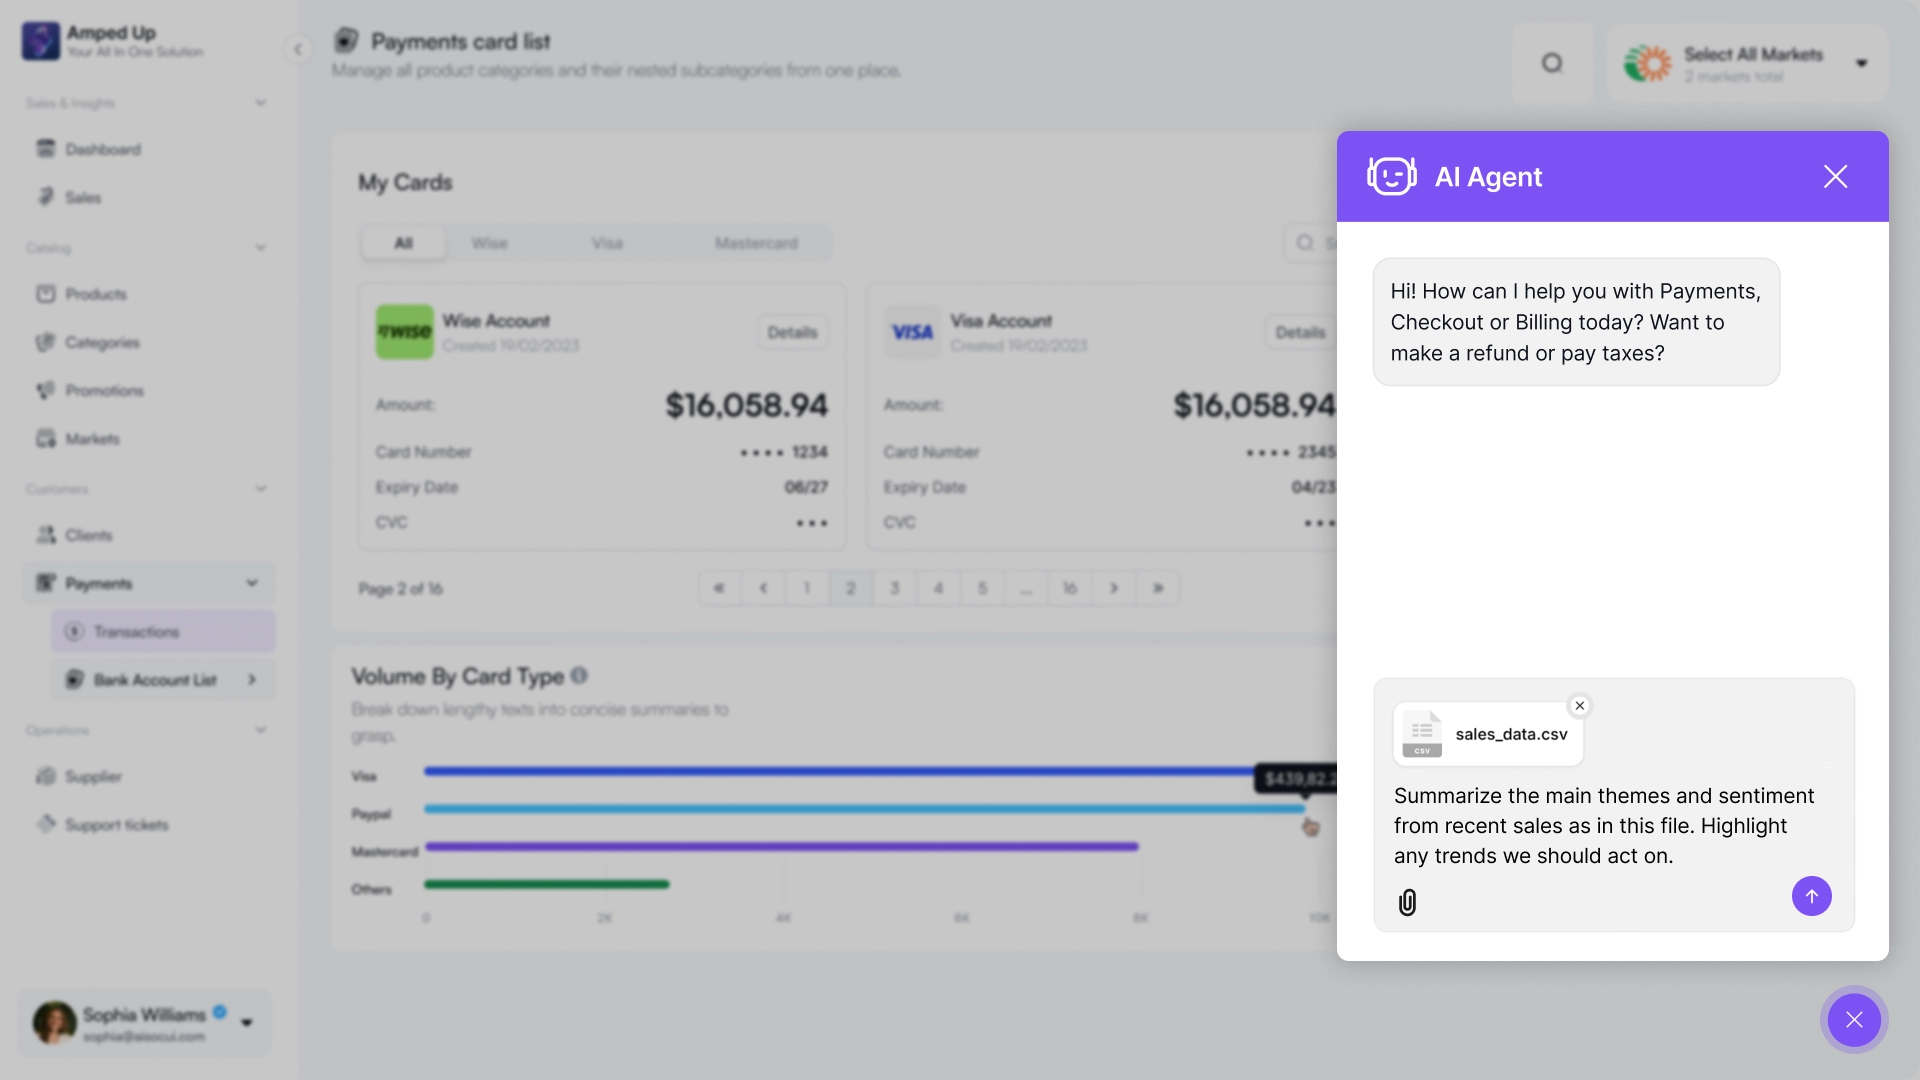Go to page 3 in pagination
The width and height of the screenshot is (1920, 1080).
[x=894, y=588]
